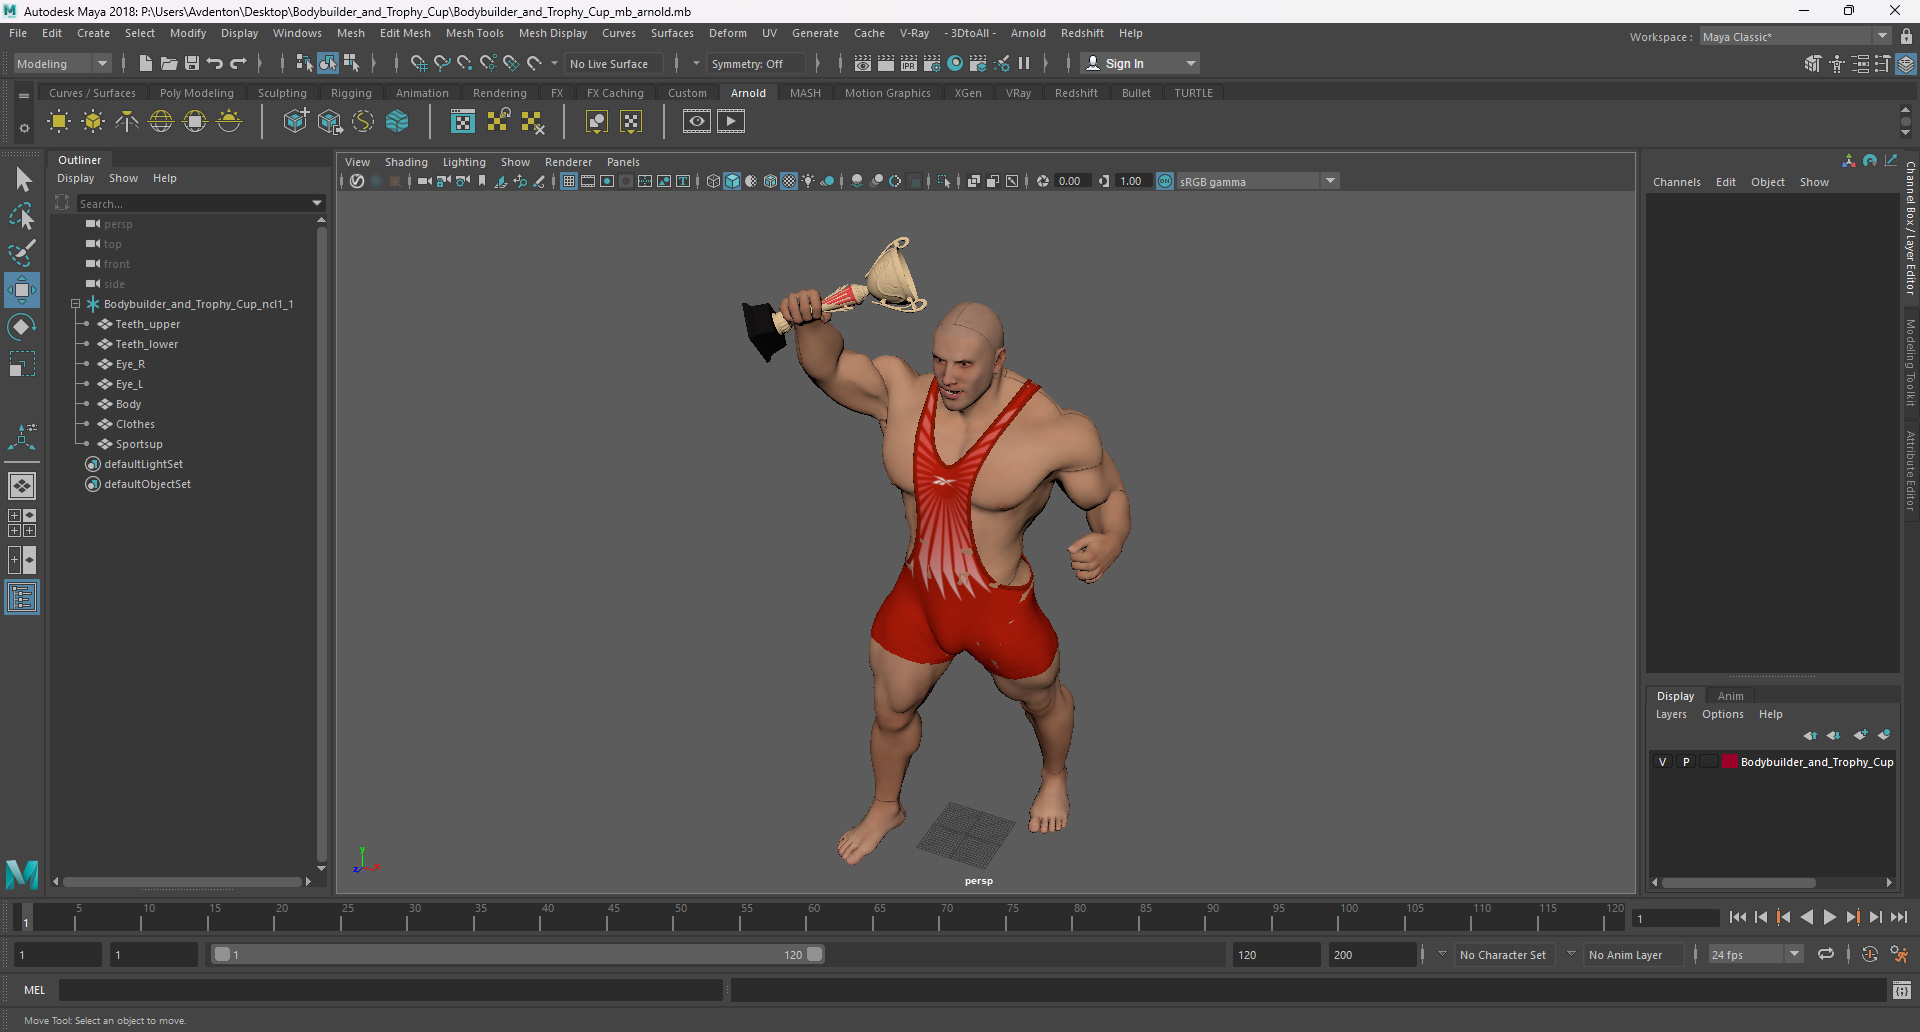Open the 24 fps frame rate dropdown
The image size is (1920, 1032).
coord(1795,955)
